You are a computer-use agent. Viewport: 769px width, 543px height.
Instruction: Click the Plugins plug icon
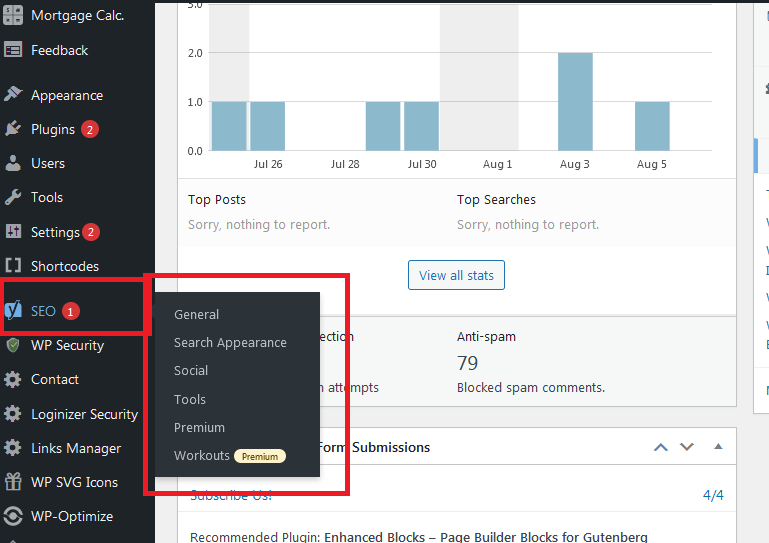click(x=13, y=129)
